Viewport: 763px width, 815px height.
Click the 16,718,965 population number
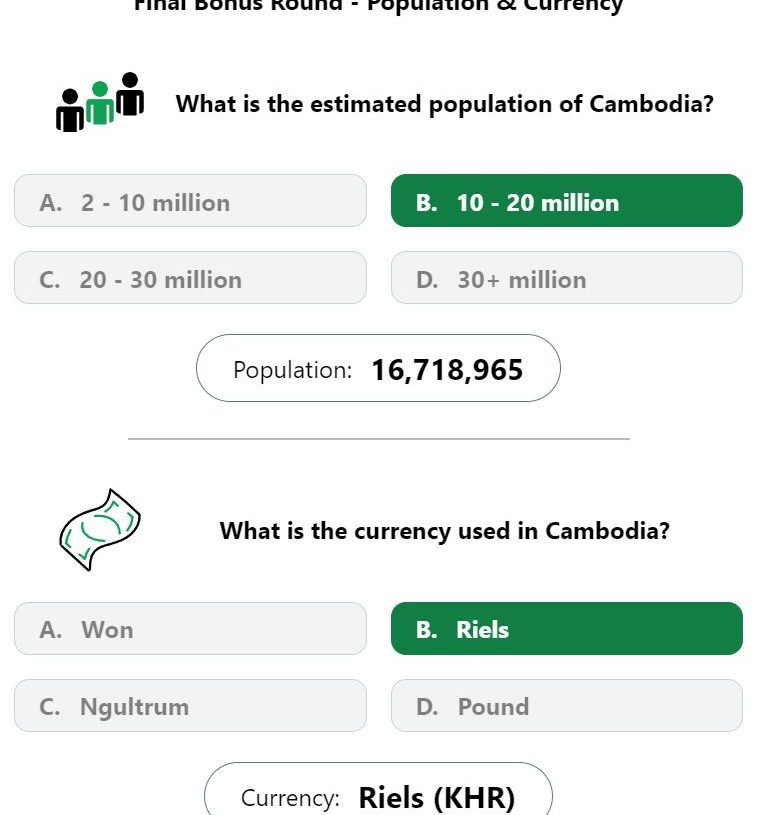coord(447,370)
